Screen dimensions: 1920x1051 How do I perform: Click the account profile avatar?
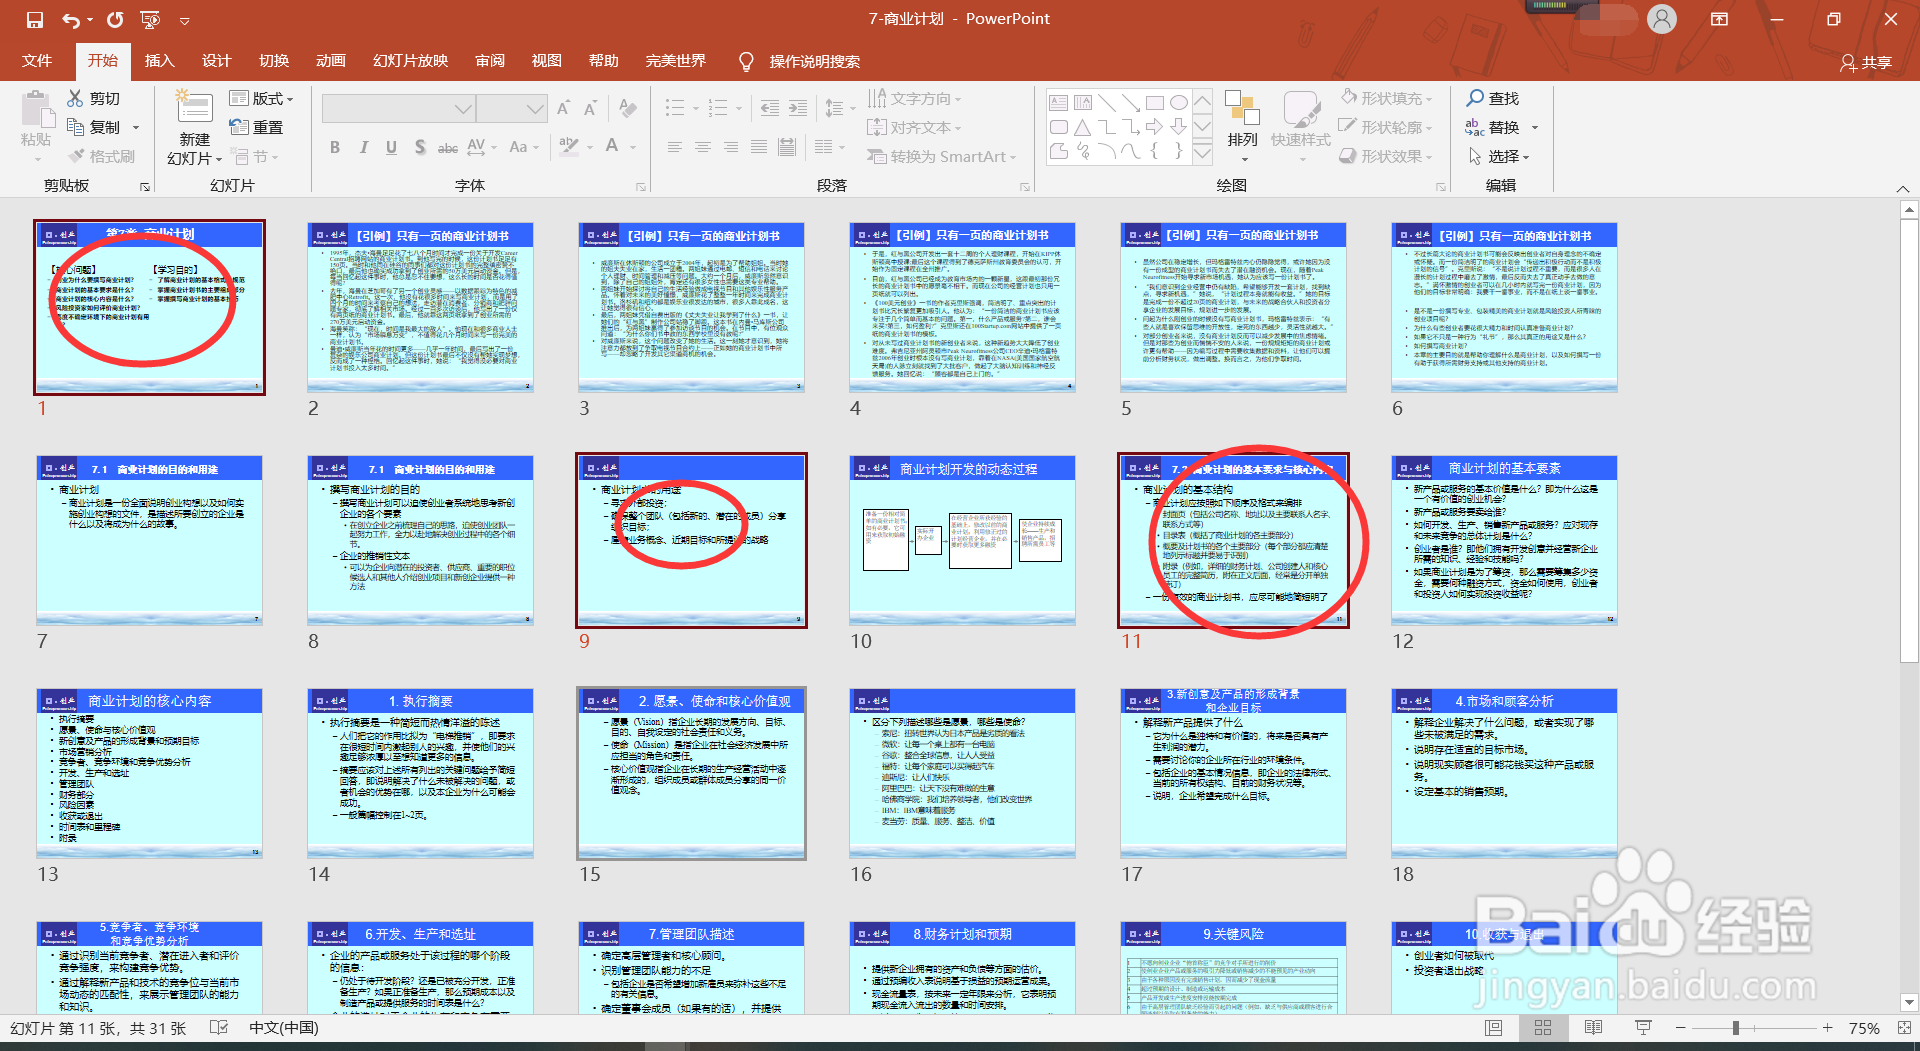(1662, 19)
